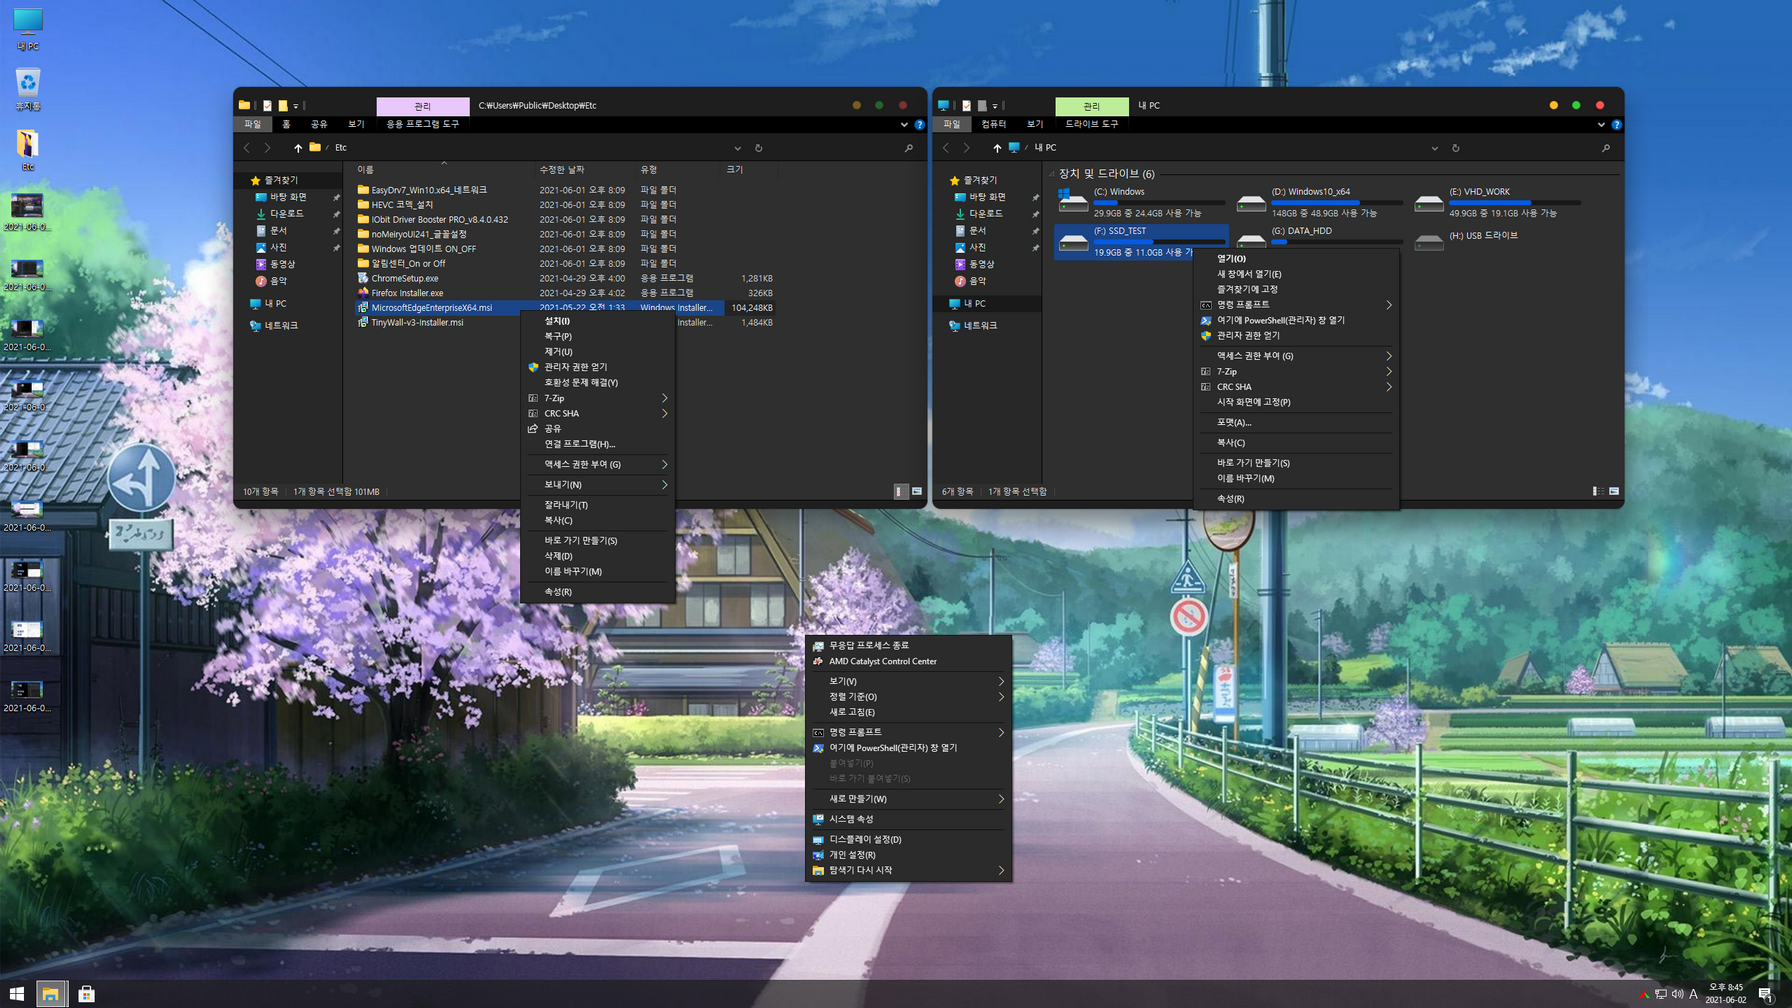Expand 명령 프롬프트 submenu in drive menu
Screen dimensions: 1792x1008
(1296, 304)
